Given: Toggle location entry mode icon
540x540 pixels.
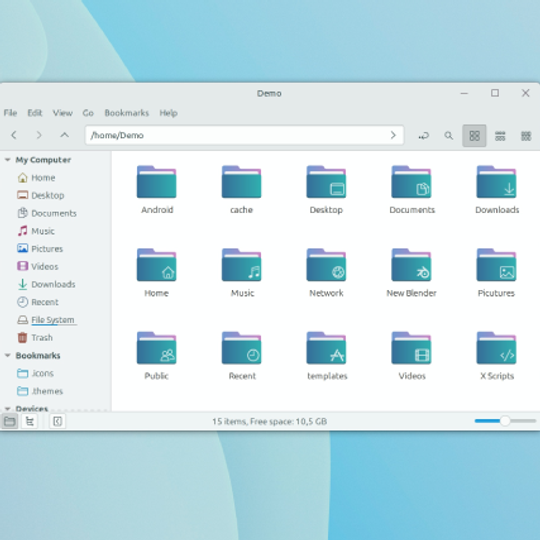Looking at the screenshot, I should tap(423, 136).
